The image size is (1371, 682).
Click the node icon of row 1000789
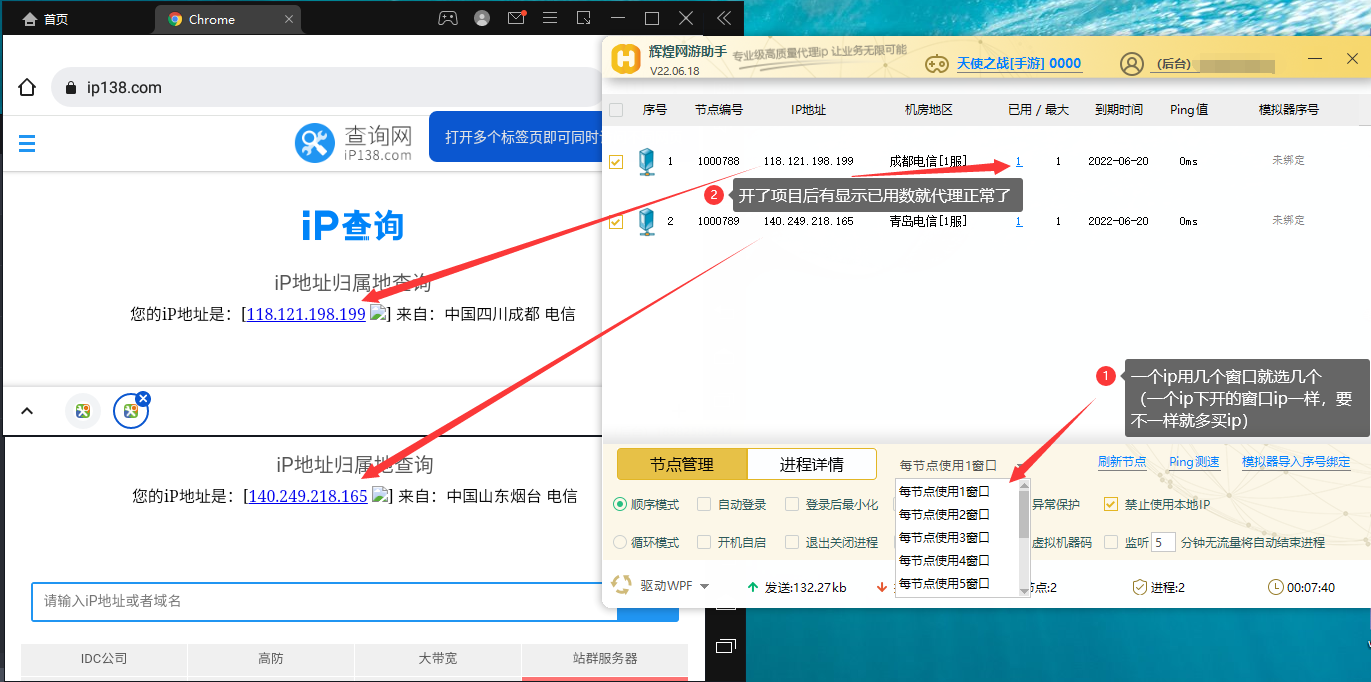[x=647, y=221]
